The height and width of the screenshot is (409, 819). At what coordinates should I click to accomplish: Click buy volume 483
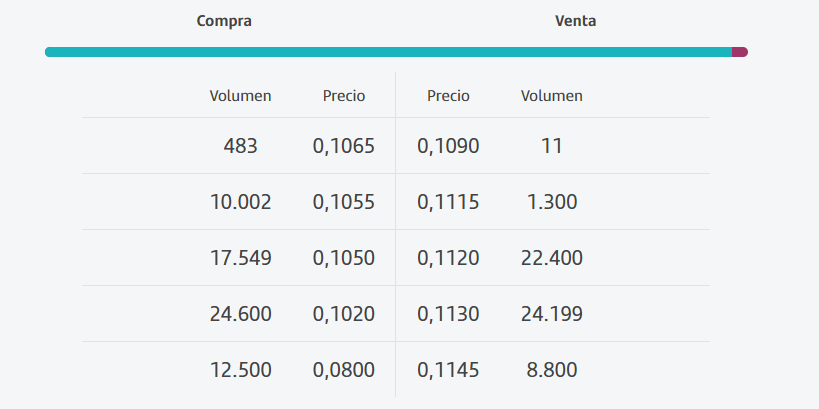tap(240, 146)
